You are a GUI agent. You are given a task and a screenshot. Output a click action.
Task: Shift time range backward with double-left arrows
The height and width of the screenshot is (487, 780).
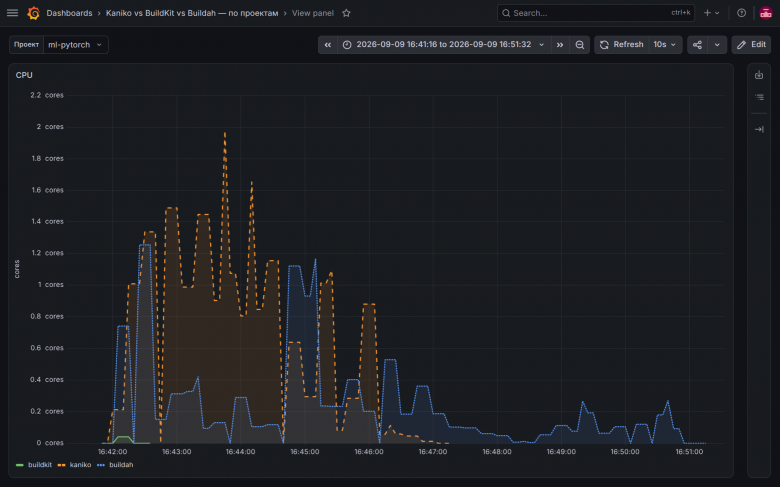pyautogui.click(x=327, y=45)
